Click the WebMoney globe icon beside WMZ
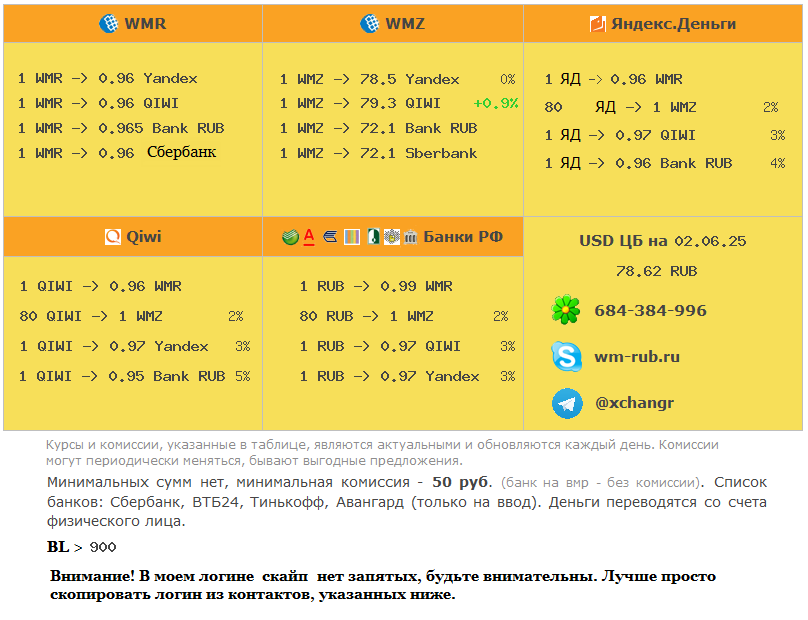808x620 pixels. click(x=369, y=24)
